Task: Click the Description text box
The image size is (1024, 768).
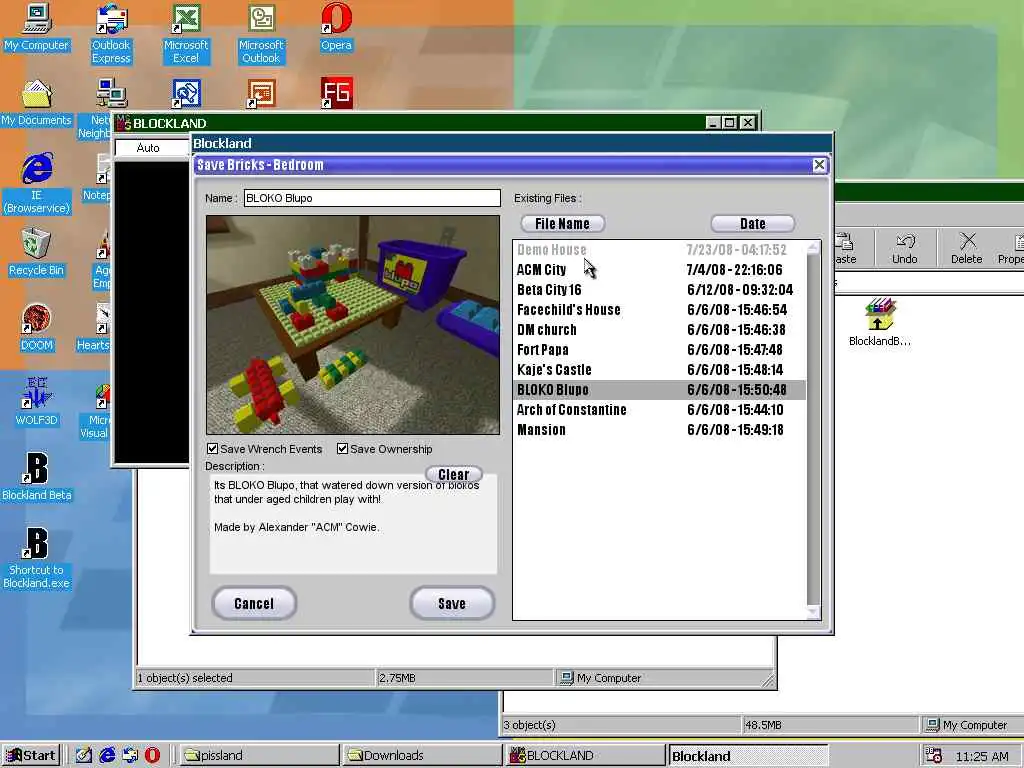Action: point(353,524)
